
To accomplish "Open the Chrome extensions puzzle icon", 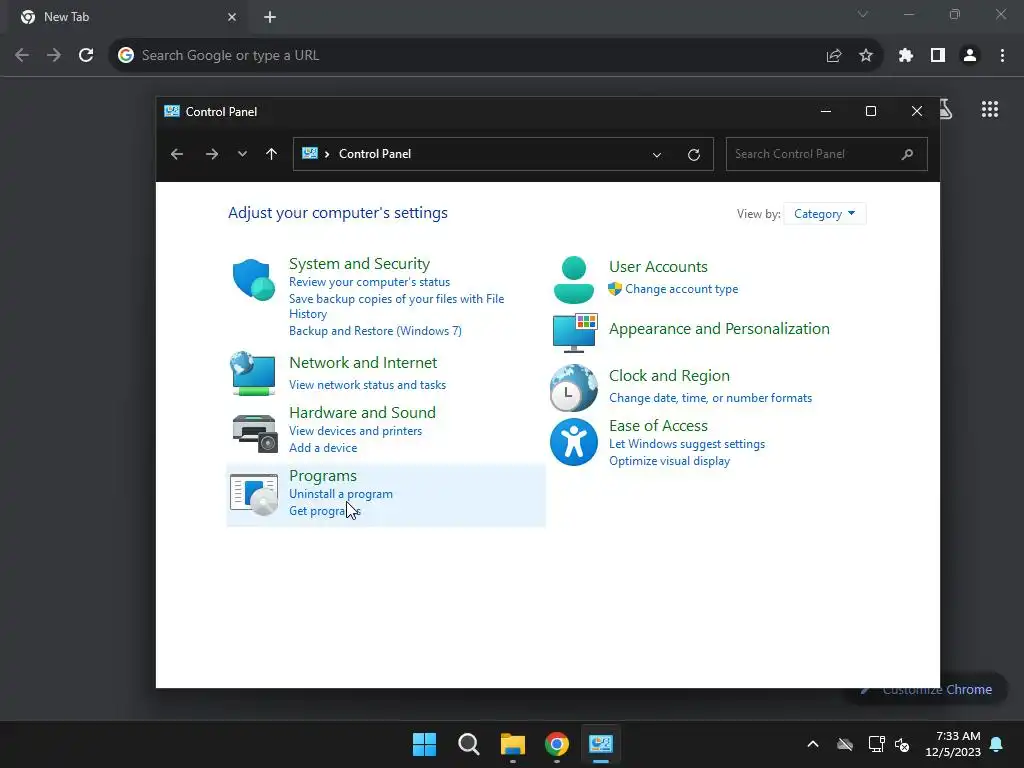I will 905,56.
